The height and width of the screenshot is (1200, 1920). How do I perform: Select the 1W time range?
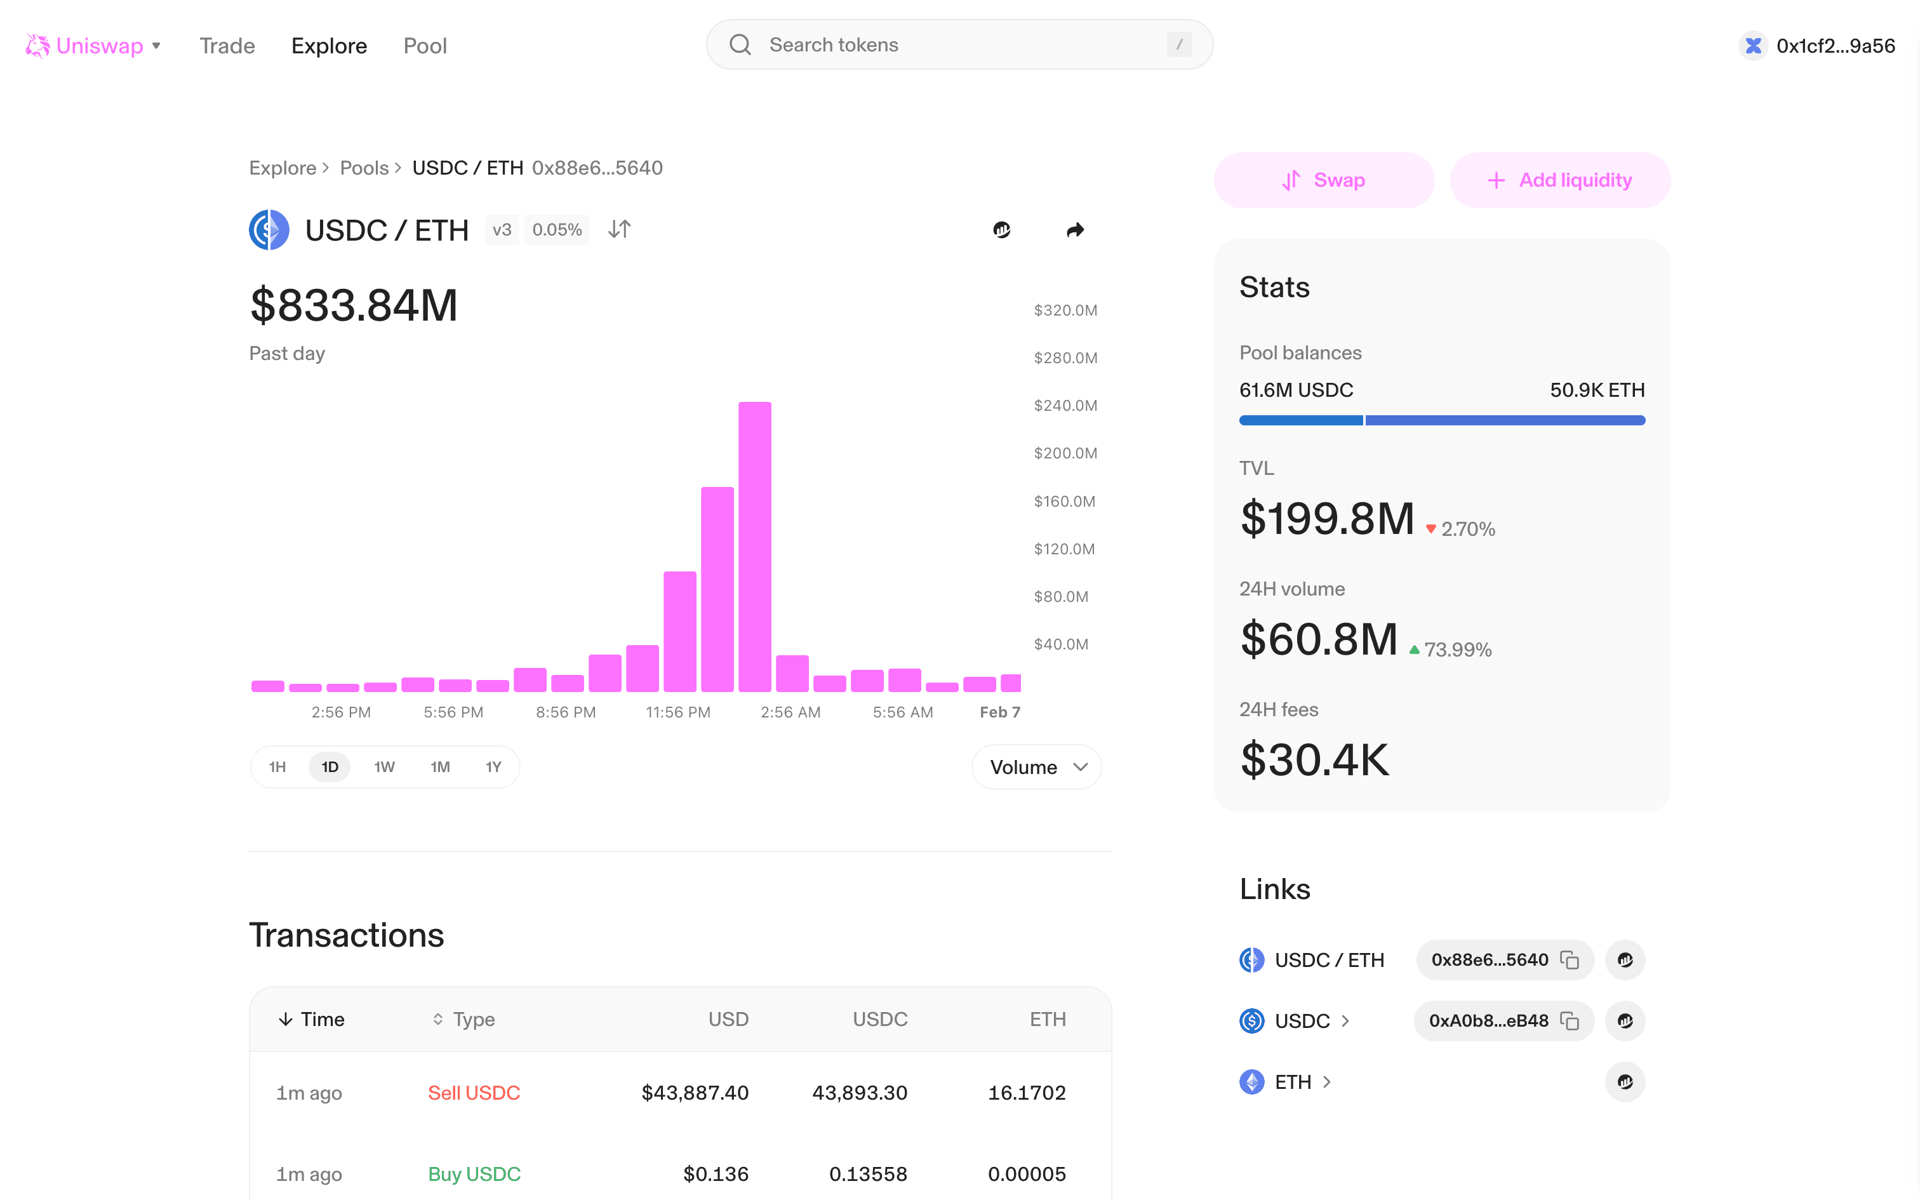(x=384, y=767)
